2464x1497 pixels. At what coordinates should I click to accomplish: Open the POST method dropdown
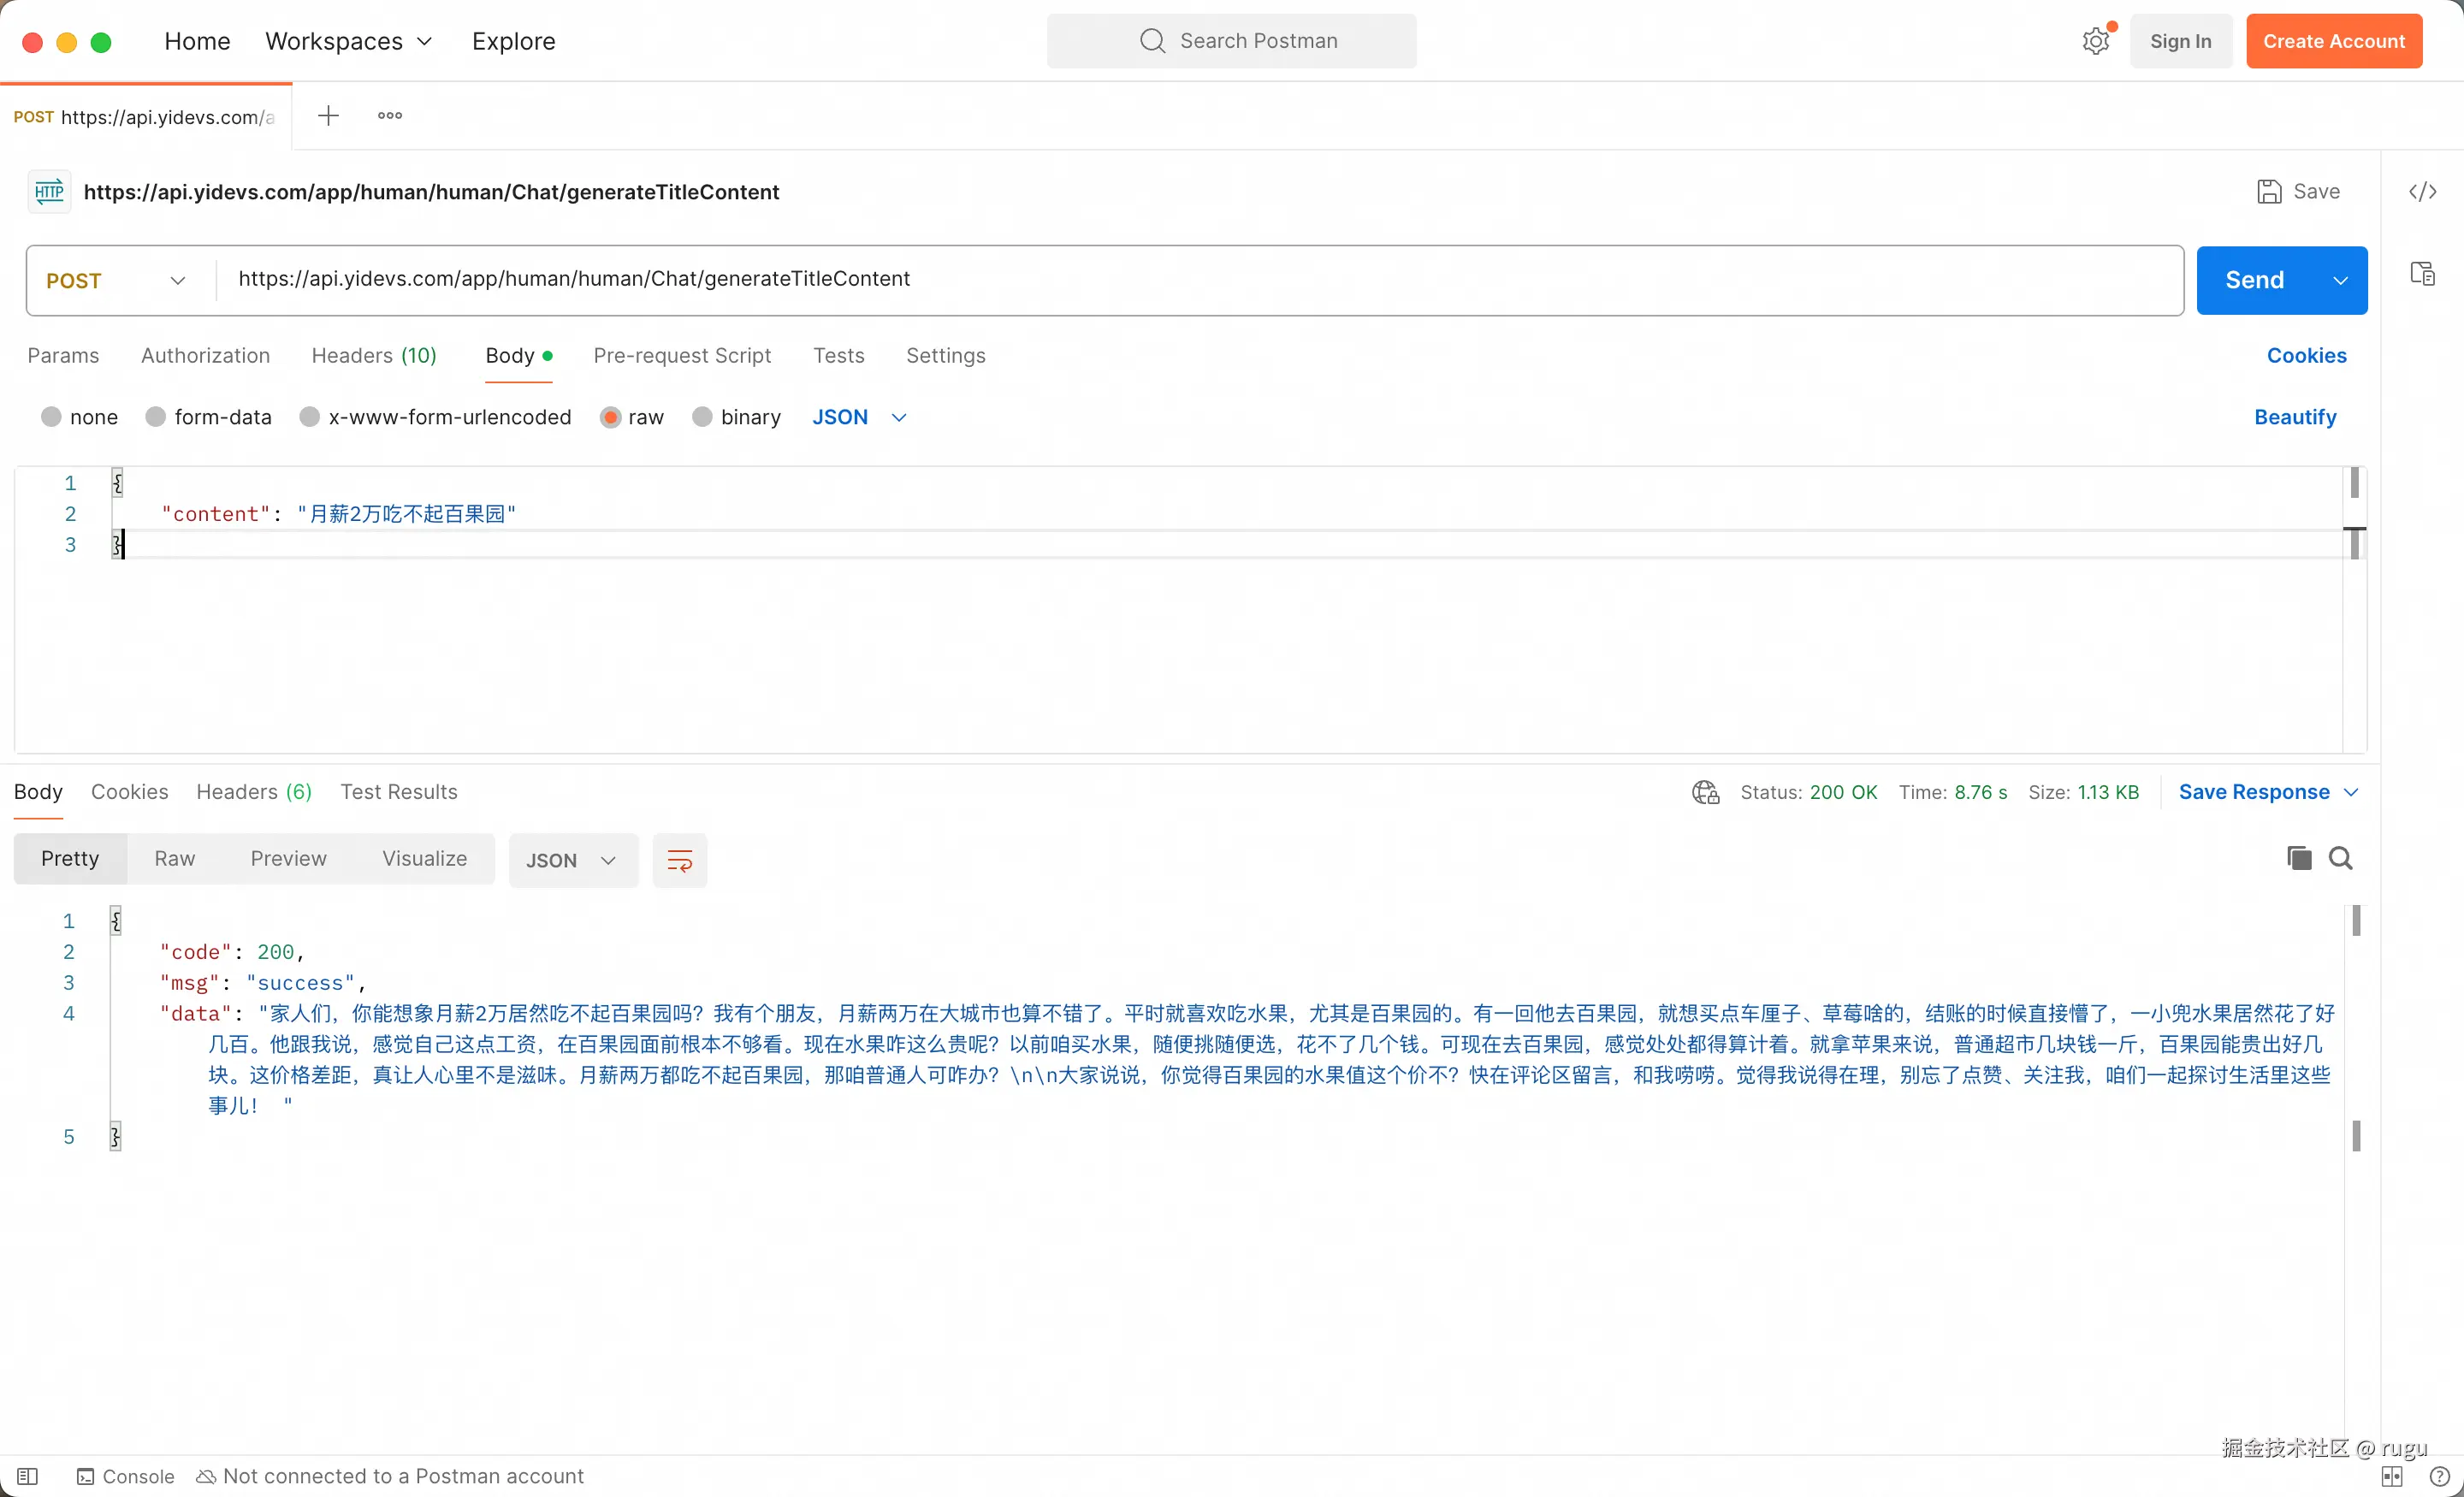click(116, 281)
